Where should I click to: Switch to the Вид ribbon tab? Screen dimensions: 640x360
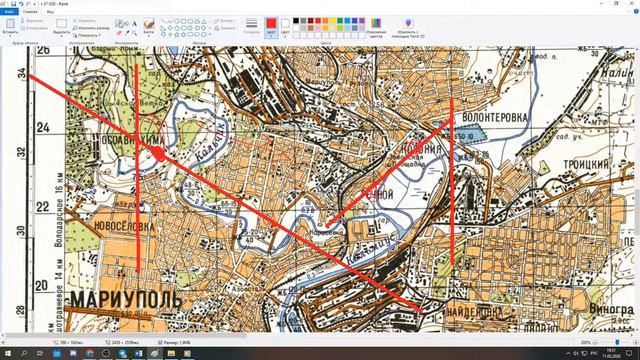50,11
